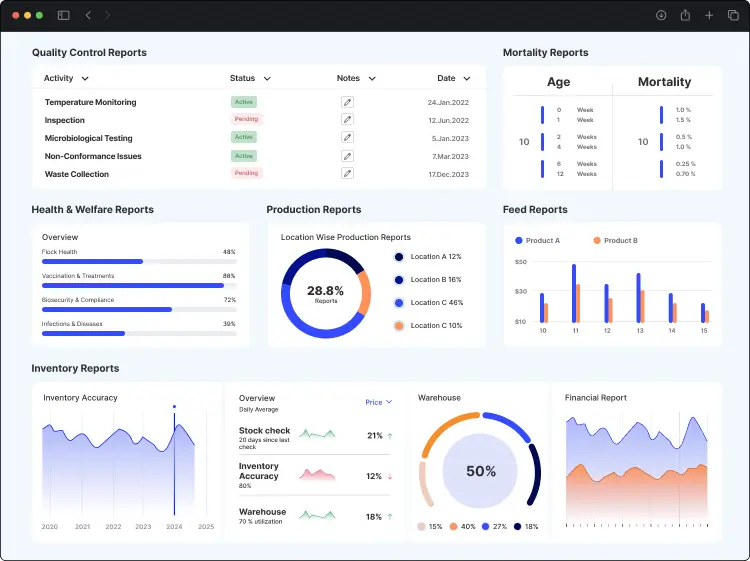The image size is (750, 561).
Task: Click the 2021 label on Inventory Accuracy axis
Action: [82, 527]
